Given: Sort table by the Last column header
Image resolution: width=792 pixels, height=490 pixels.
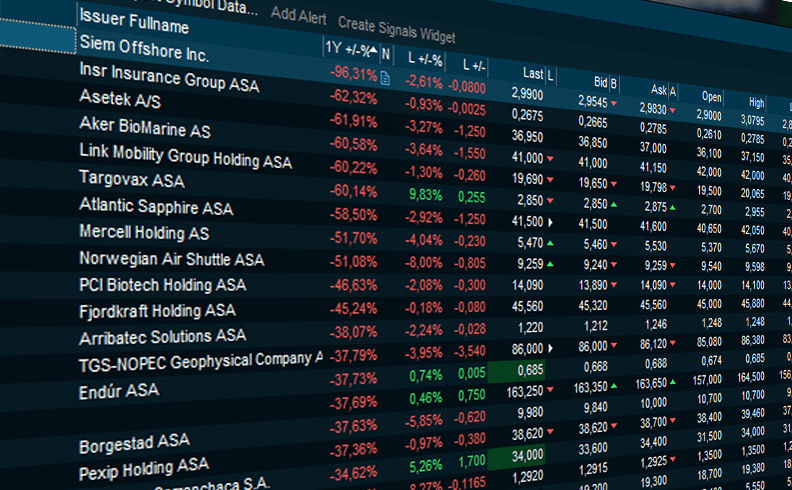Looking at the screenshot, I should [533, 73].
